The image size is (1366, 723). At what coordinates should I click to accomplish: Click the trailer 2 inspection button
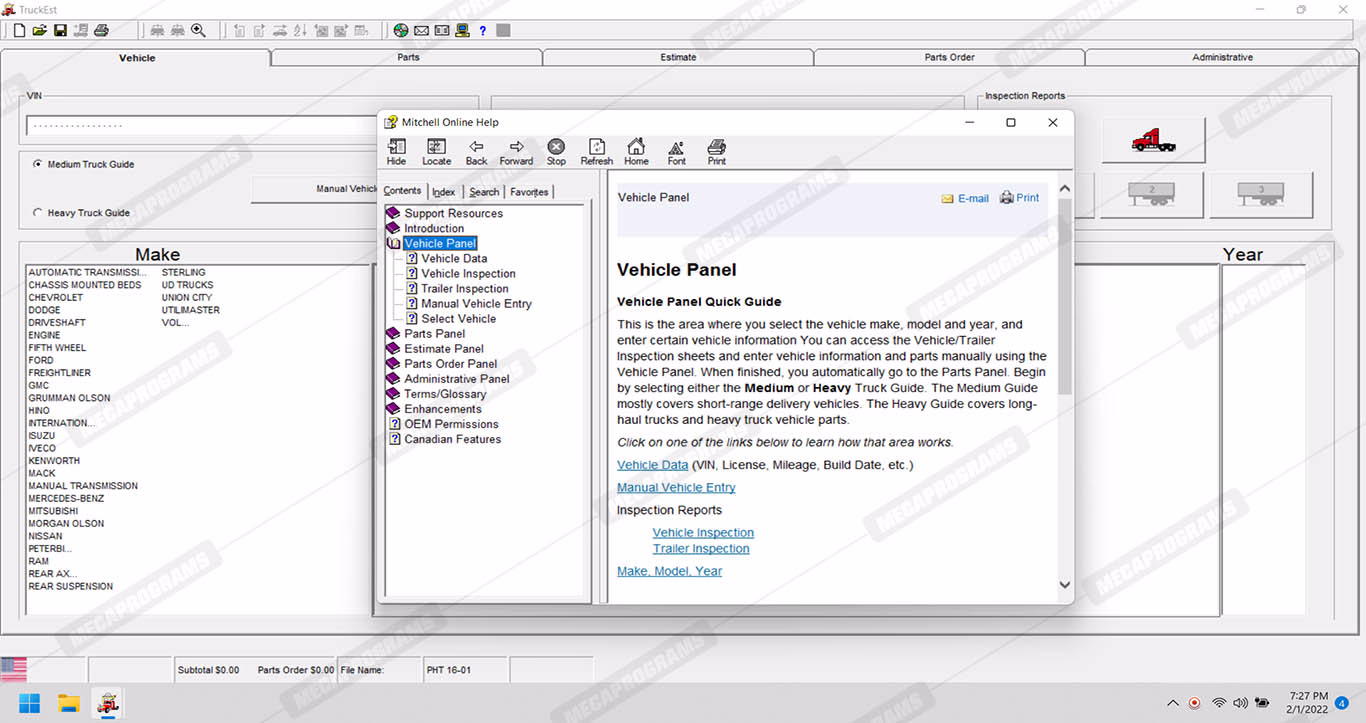point(1152,194)
